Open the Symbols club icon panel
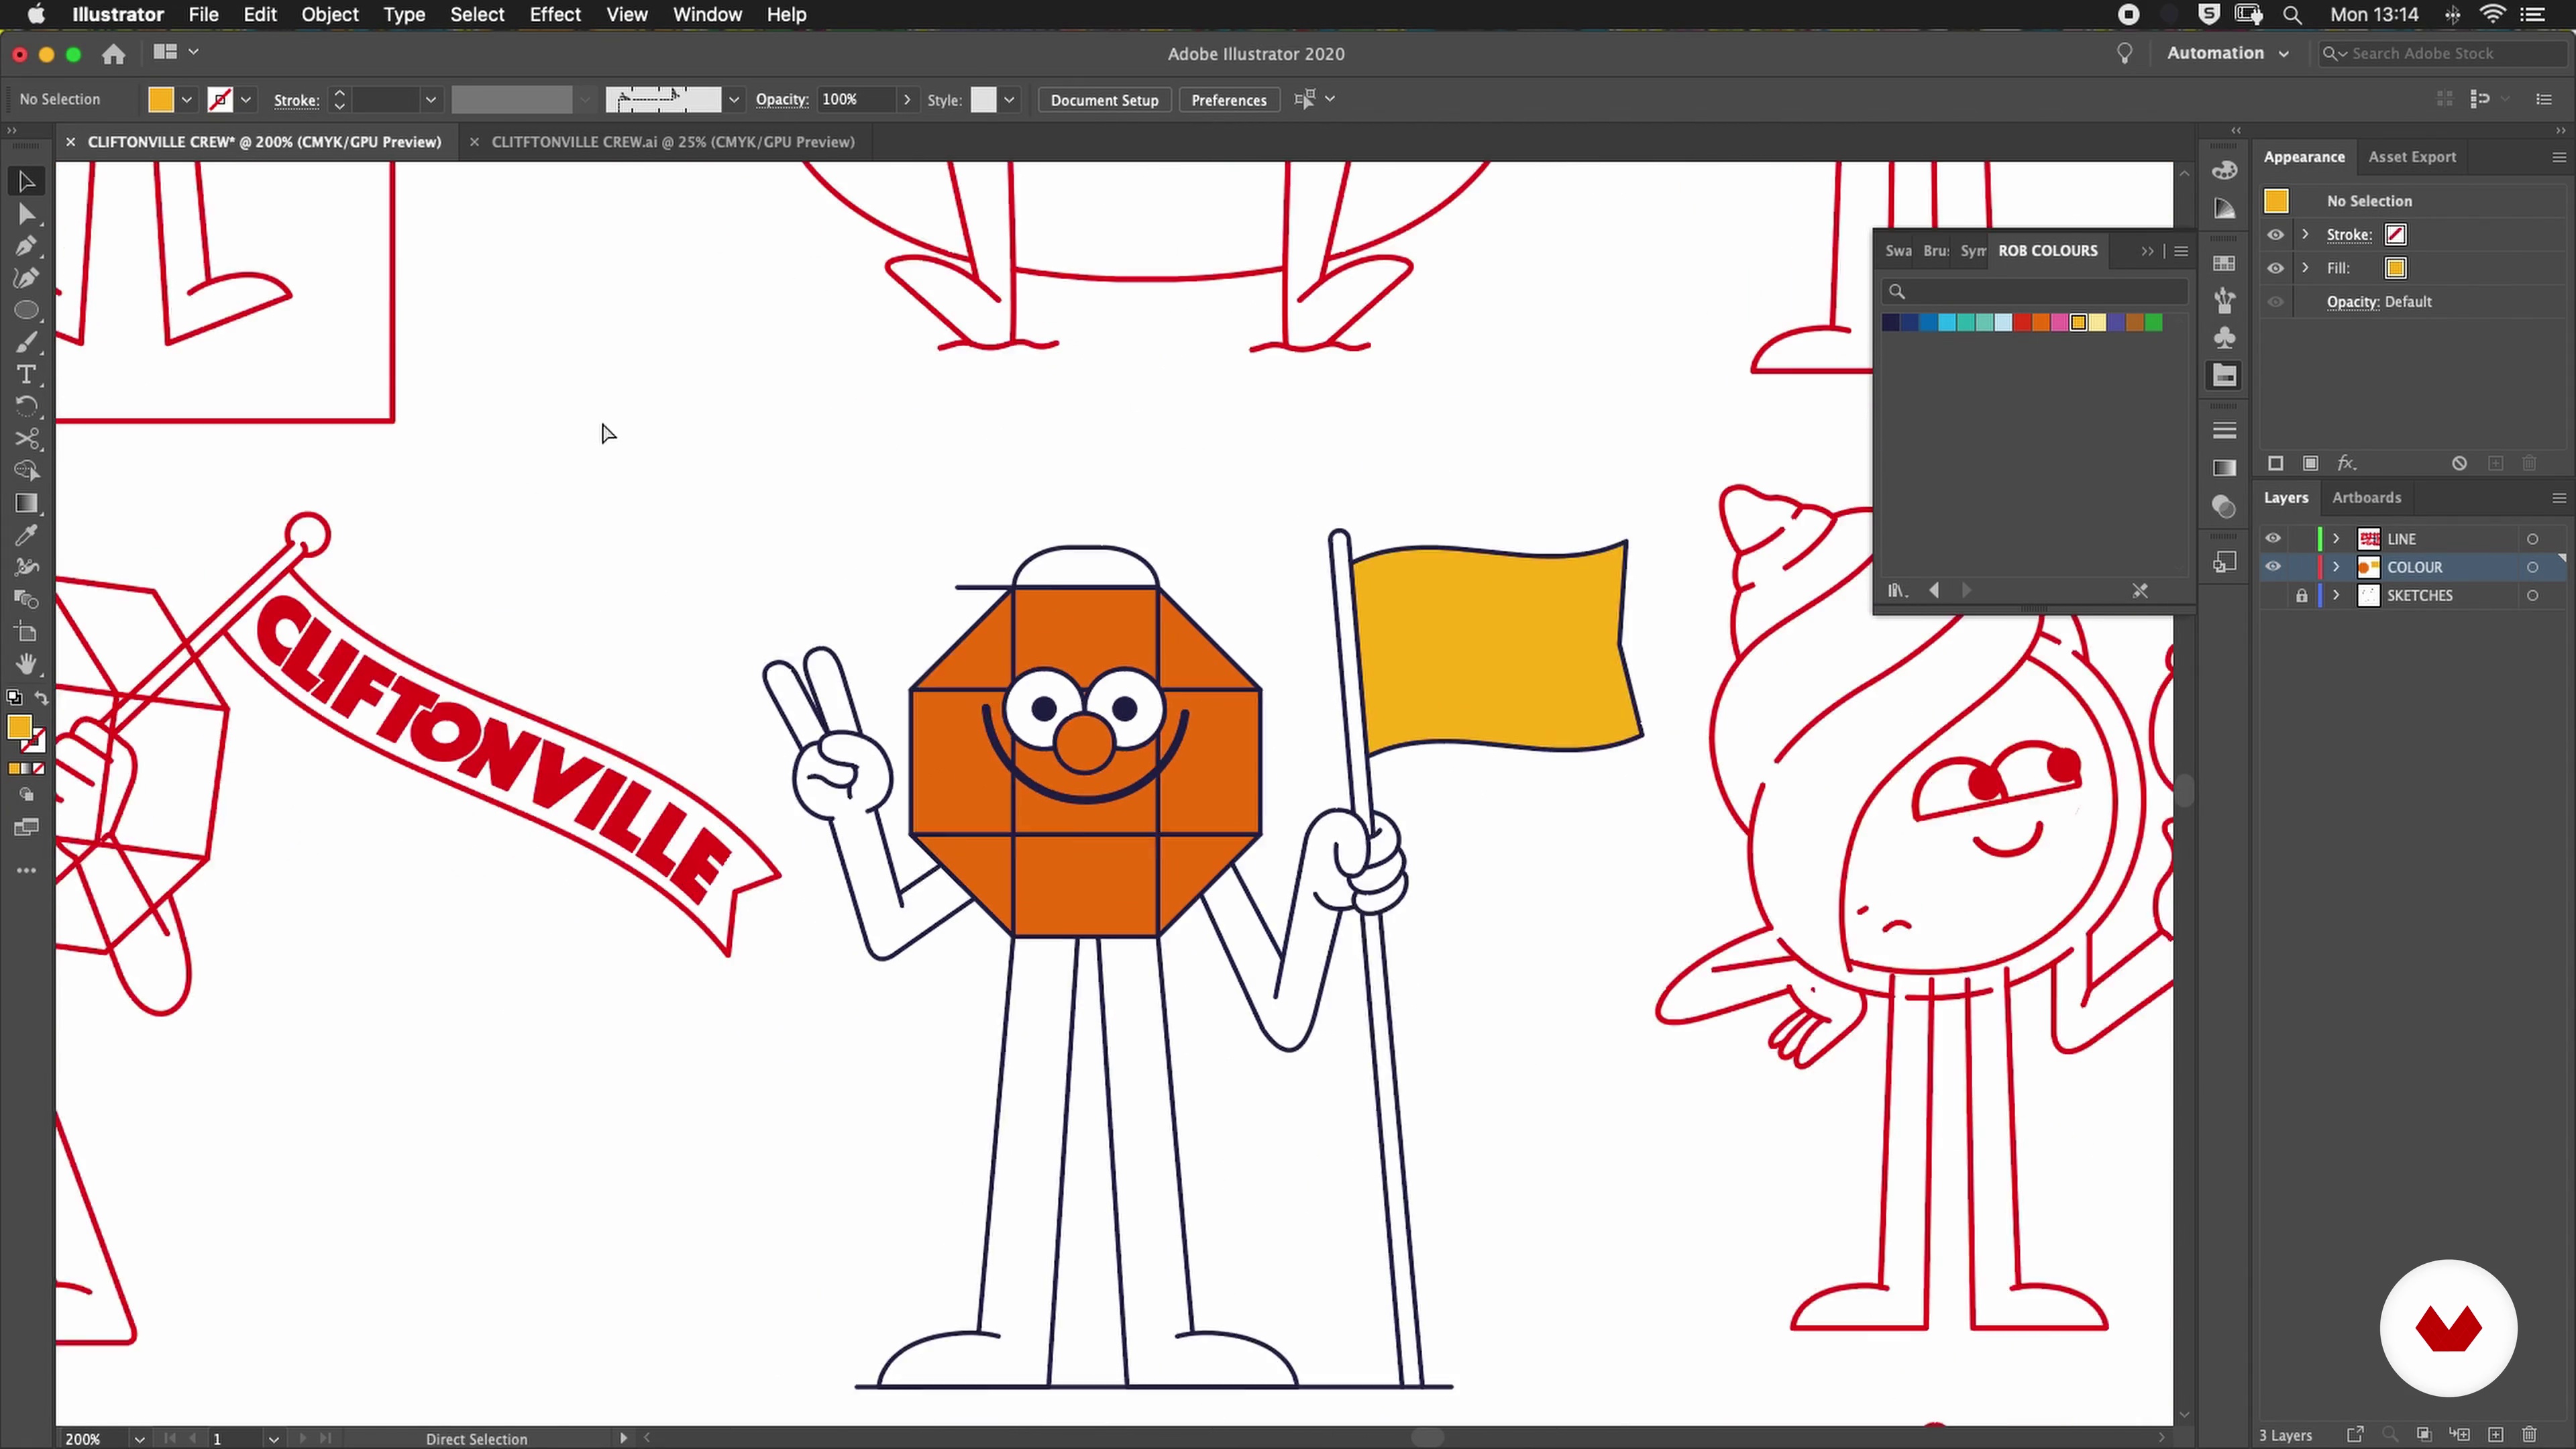Image resolution: width=2576 pixels, height=1449 pixels. click(x=2225, y=337)
